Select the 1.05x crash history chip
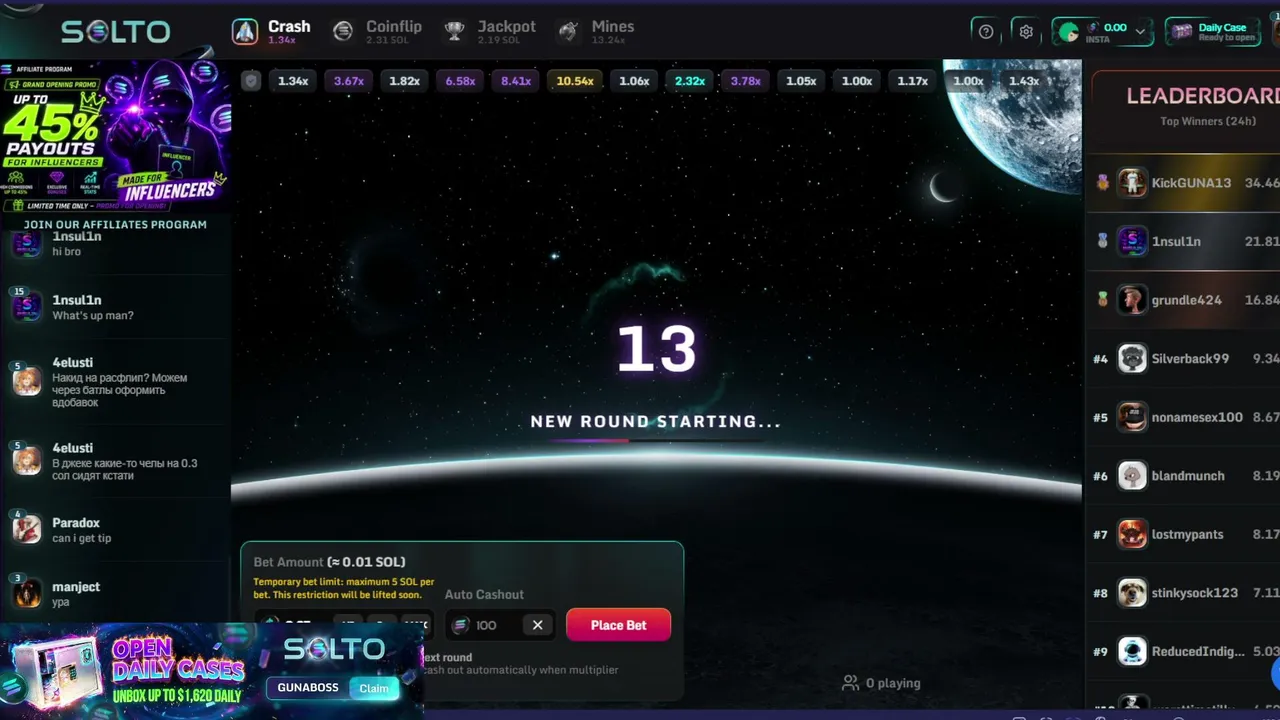The width and height of the screenshot is (1280, 720). click(801, 81)
